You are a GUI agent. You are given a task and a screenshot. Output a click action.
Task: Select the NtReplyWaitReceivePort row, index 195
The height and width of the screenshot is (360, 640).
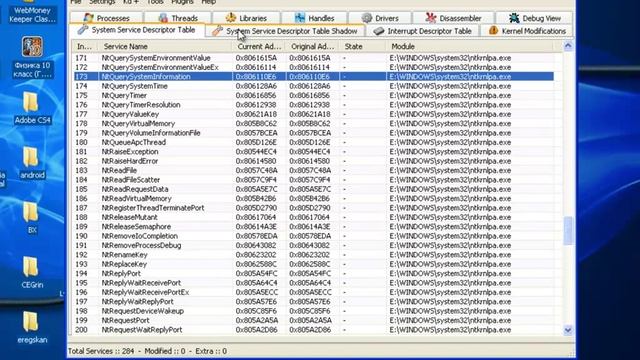(313, 283)
